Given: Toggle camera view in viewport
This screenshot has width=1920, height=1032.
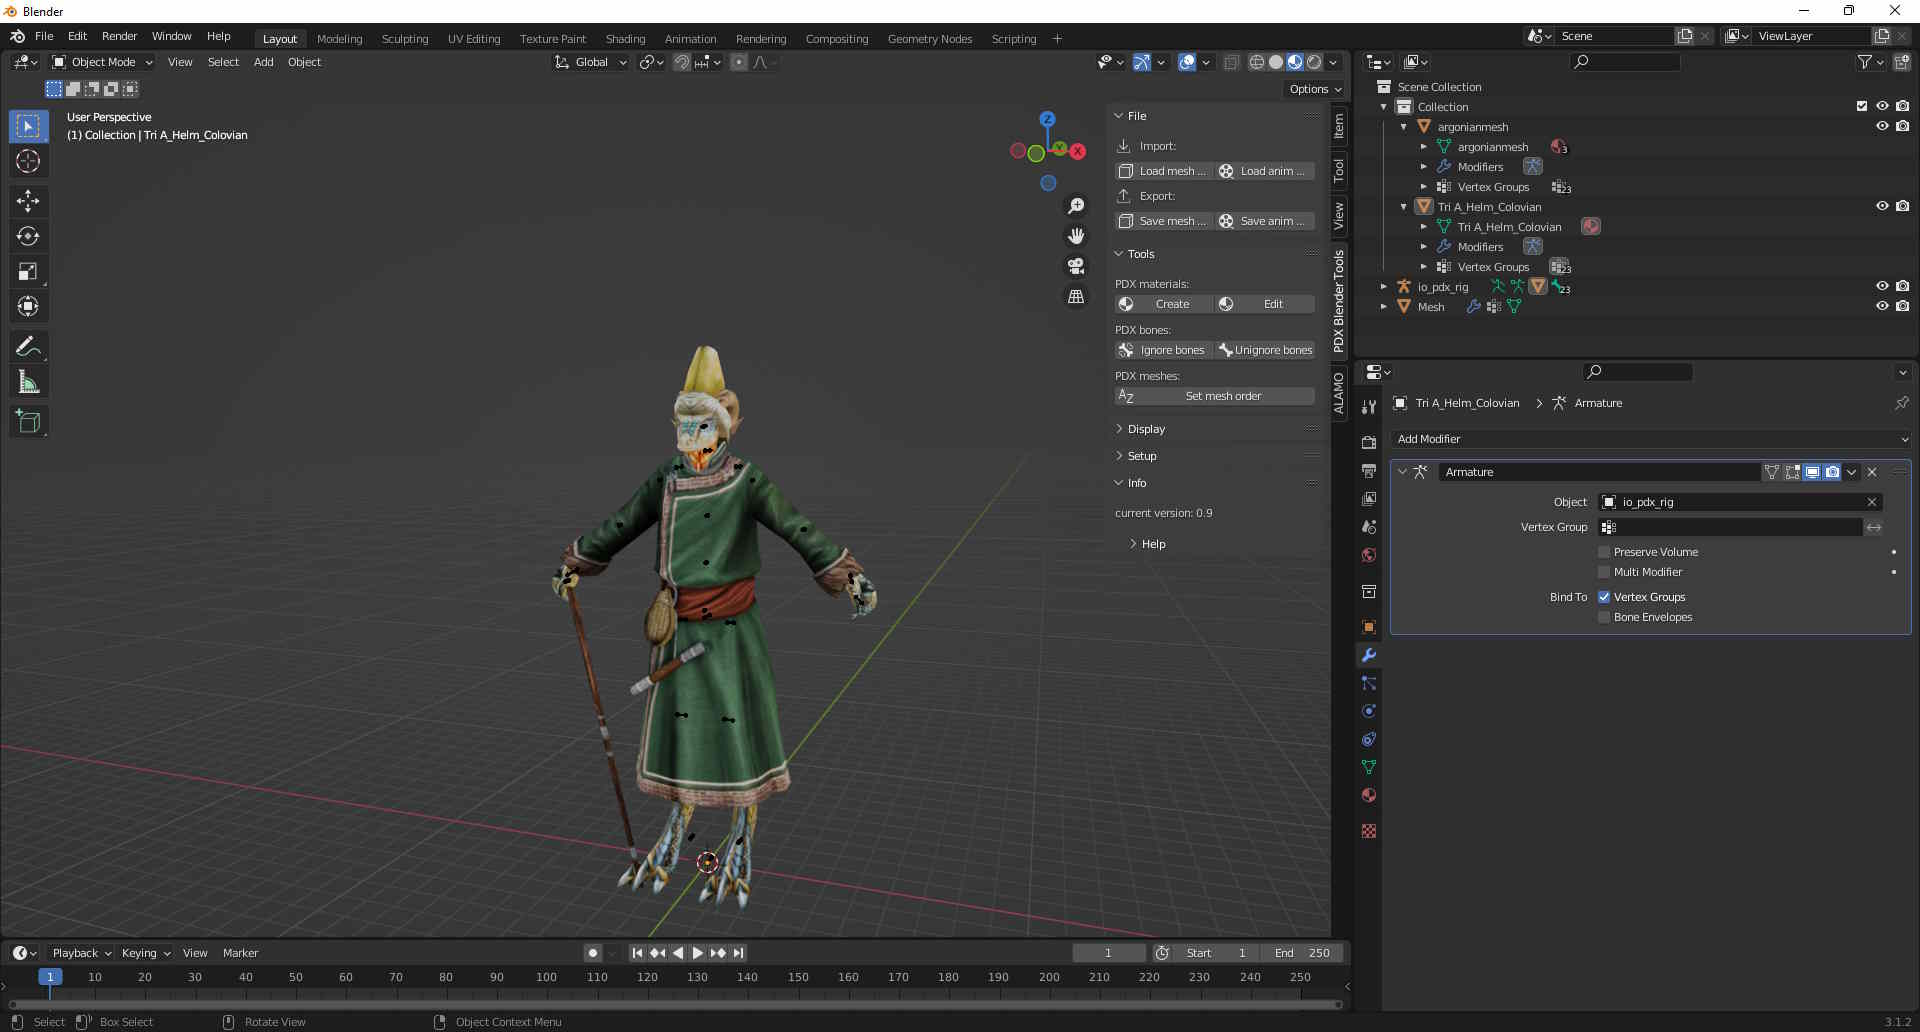Looking at the screenshot, I should (x=1076, y=266).
